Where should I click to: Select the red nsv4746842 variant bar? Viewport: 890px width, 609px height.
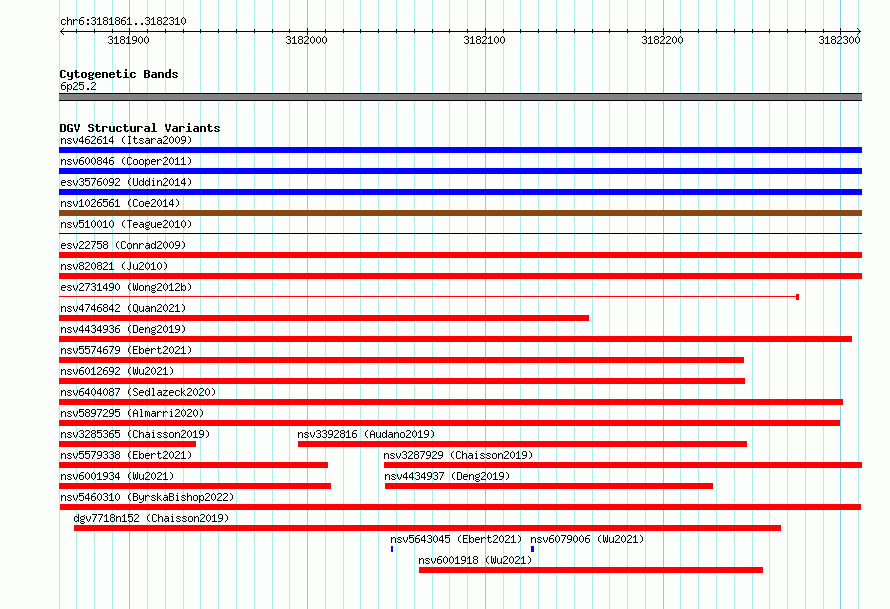(324, 318)
